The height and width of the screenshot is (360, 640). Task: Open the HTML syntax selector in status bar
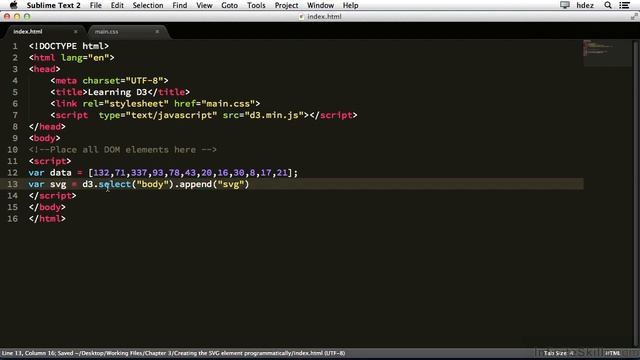[613, 353]
